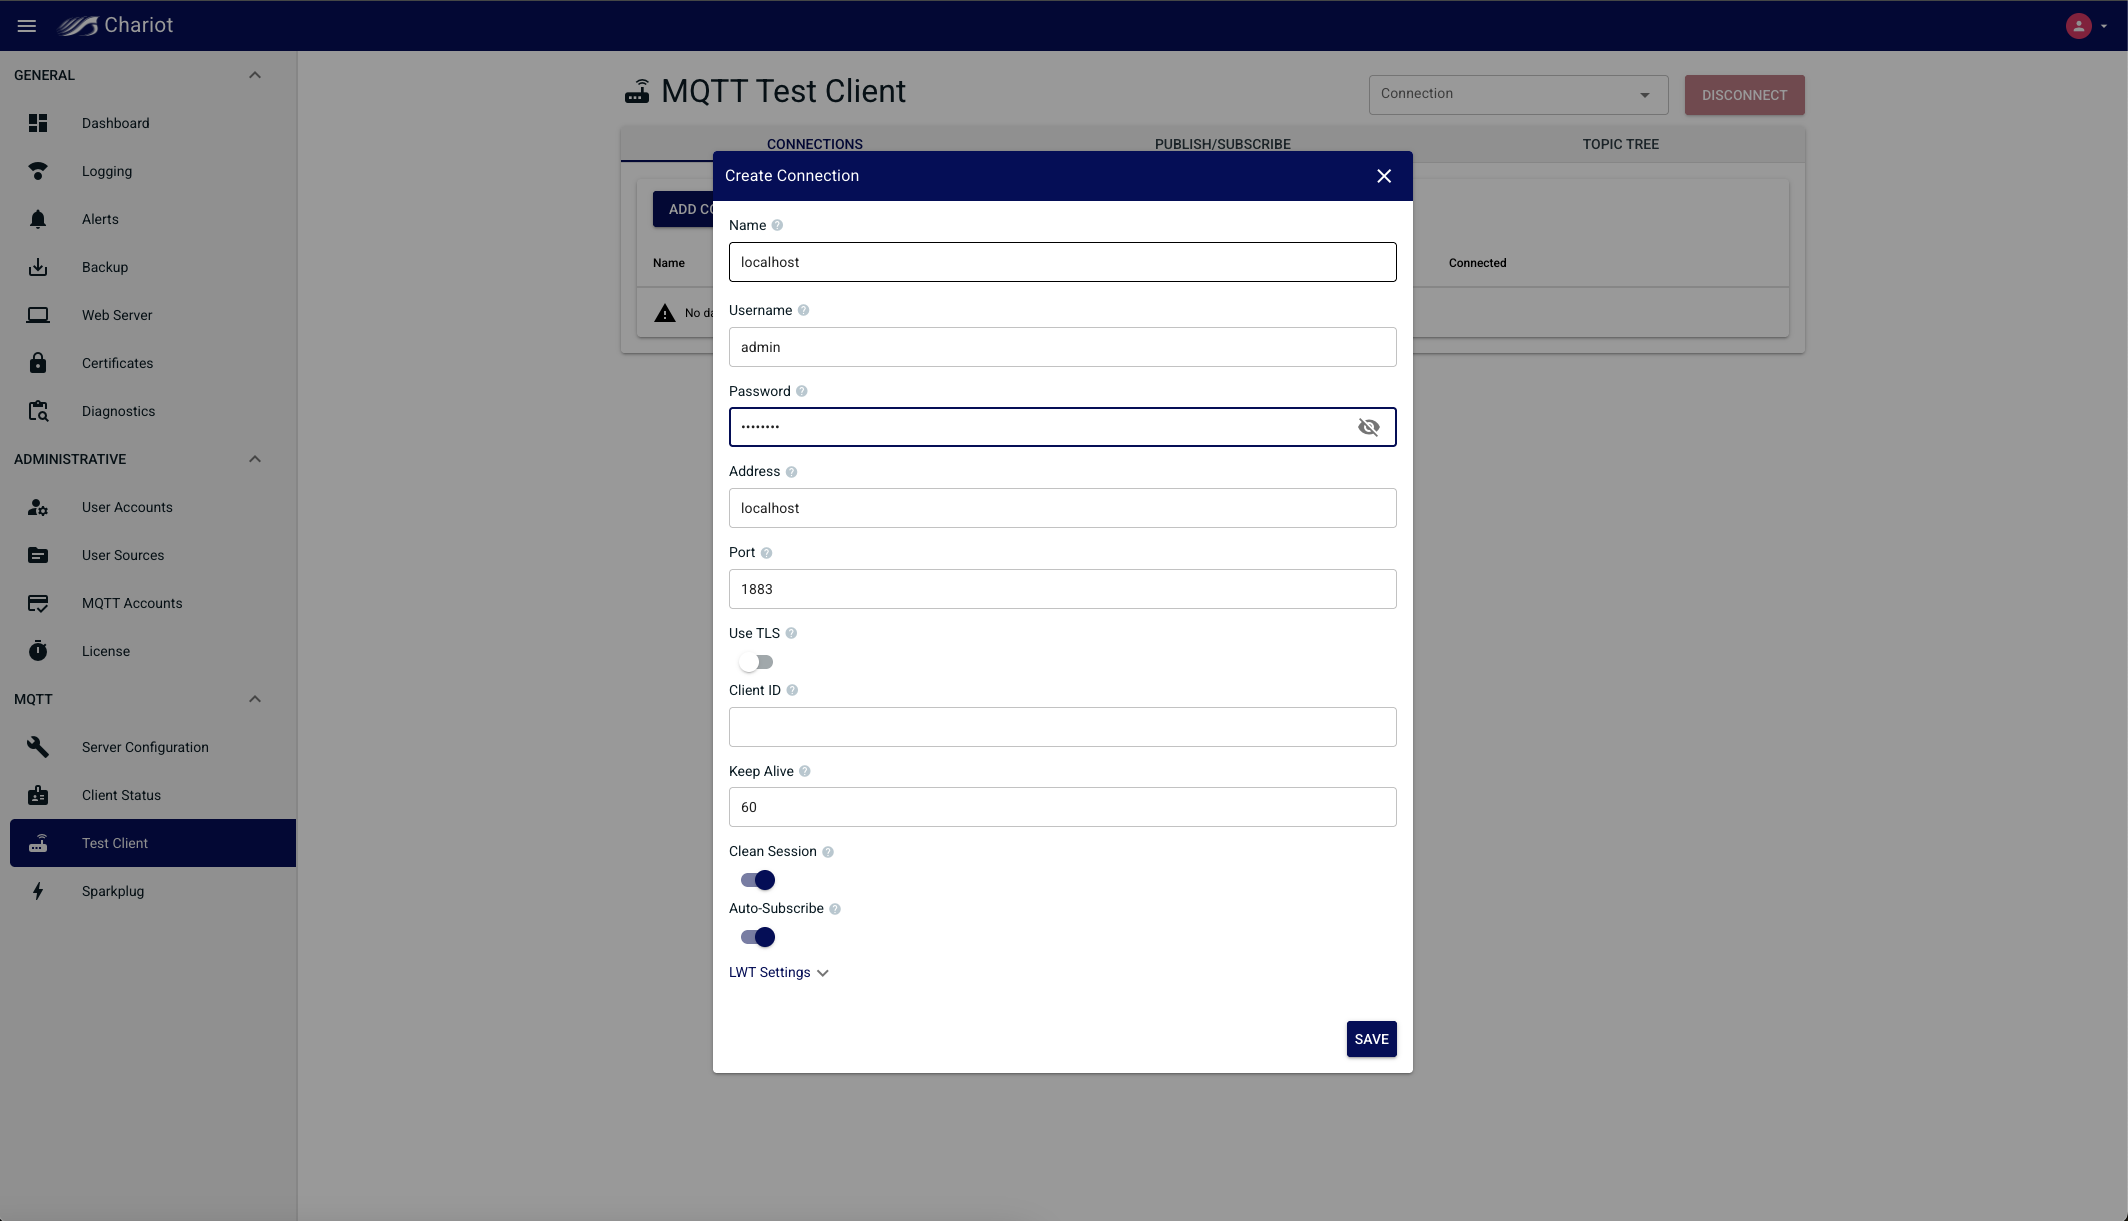Click the SAVE button
Screen dimensions: 2128x1221
(1371, 1039)
